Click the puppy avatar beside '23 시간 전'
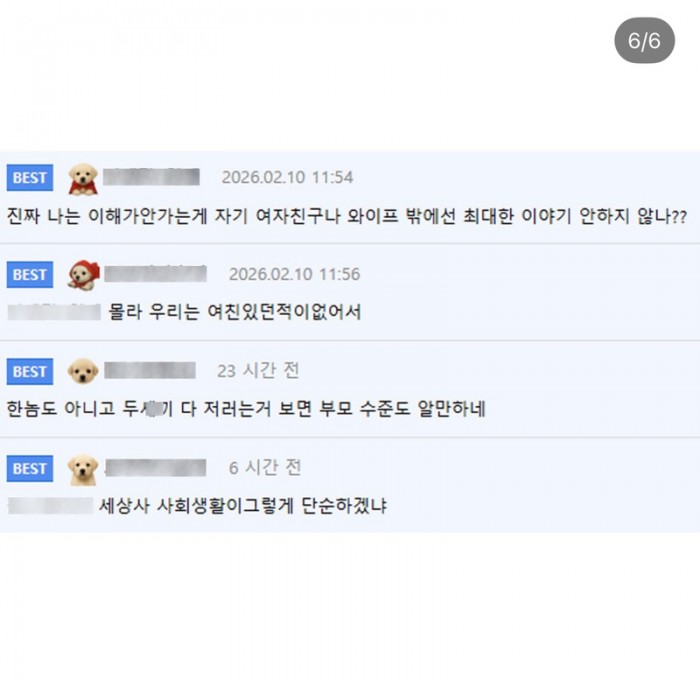Image resolution: width=700 pixels, height=686 pixels. click(x=83, y=372)
